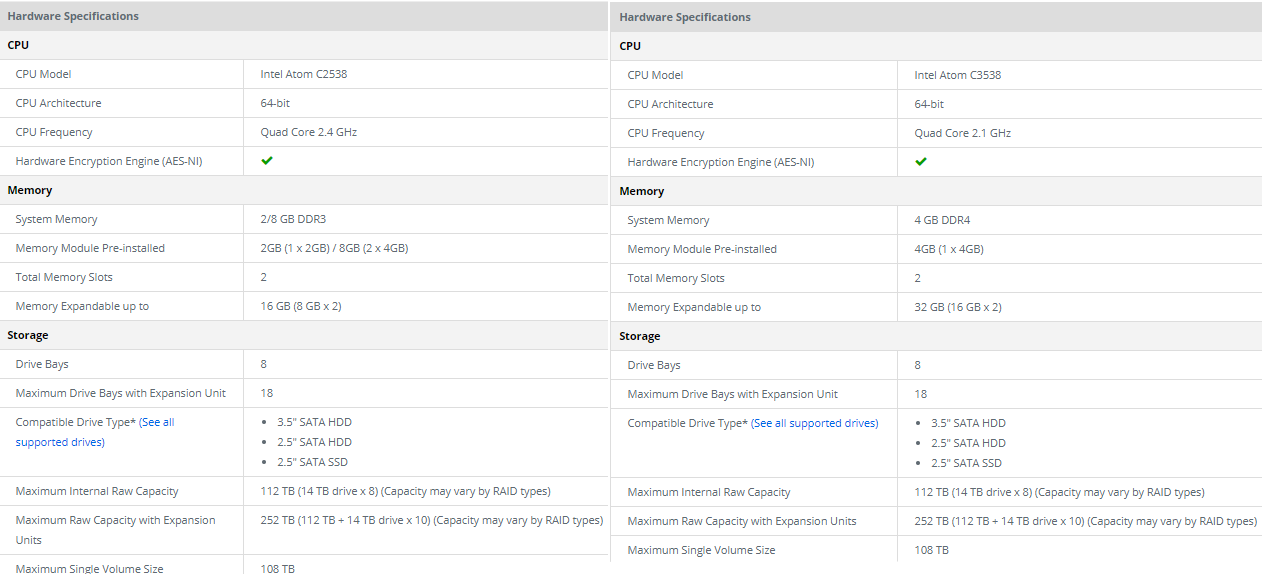Click 'Drive Bays' label in left table
This screenshot has width=1262, height=574.
click(42, 364)
